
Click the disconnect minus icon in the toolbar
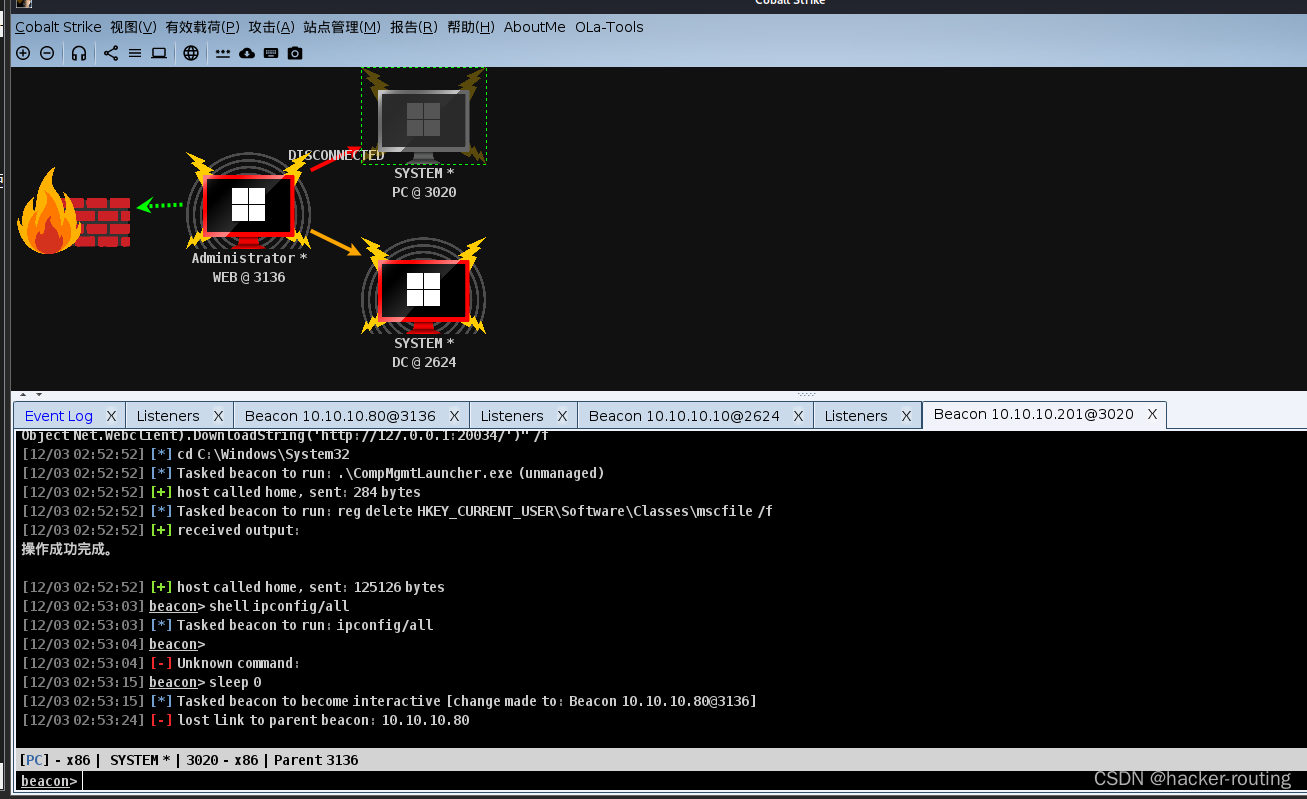point(47,53)
